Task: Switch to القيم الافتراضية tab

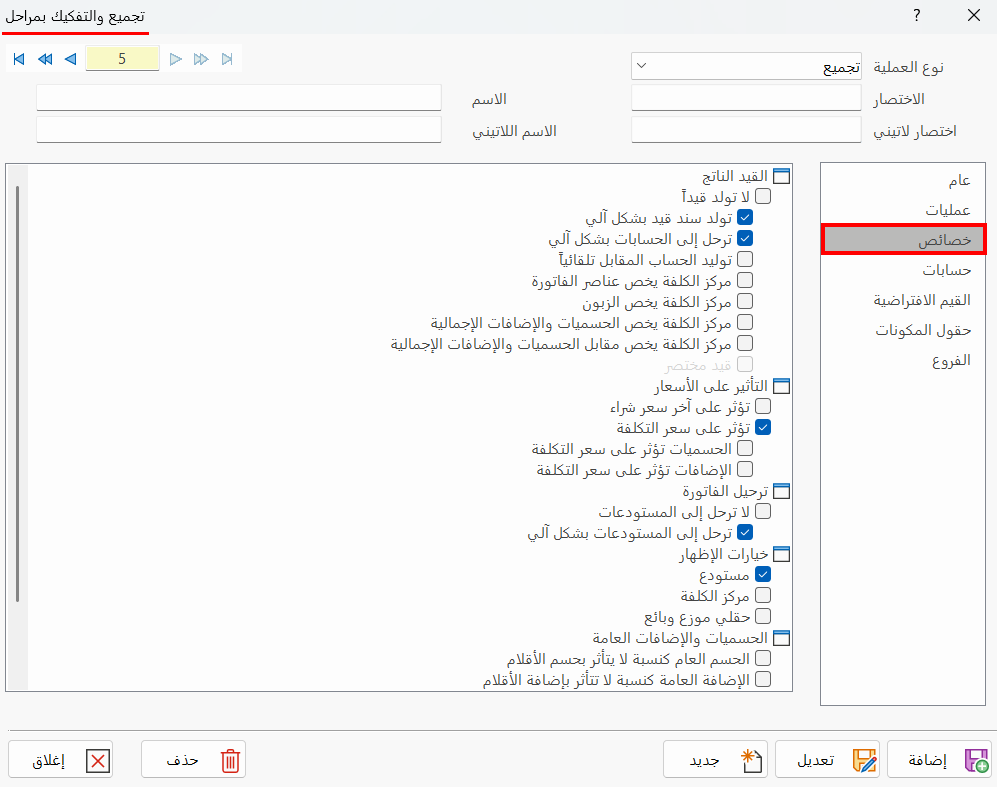Action: pyautogui.click(x=903, y=300)
